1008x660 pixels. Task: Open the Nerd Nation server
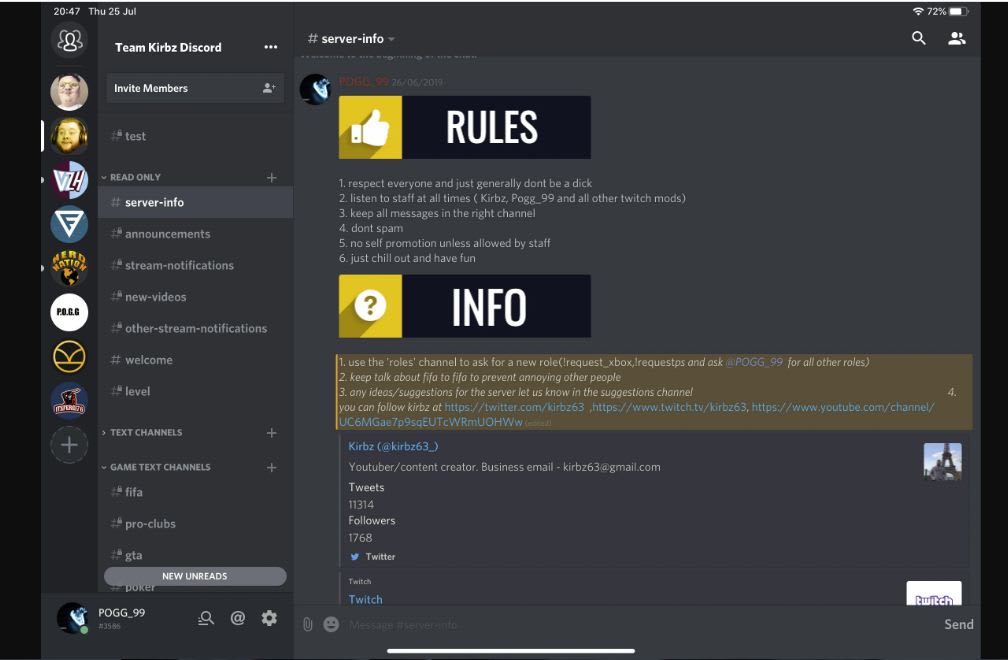coord(69,268)
